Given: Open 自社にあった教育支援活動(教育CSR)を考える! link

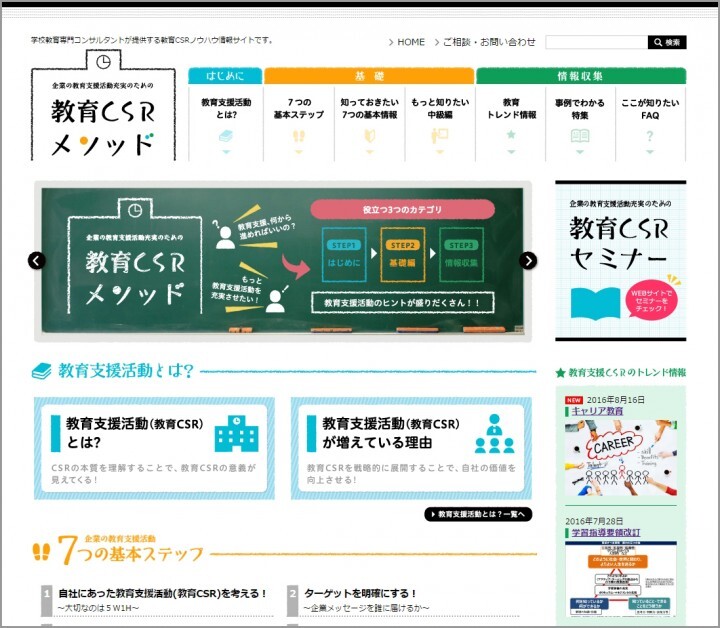Looking at the screenshot, I should click(163, 594).
